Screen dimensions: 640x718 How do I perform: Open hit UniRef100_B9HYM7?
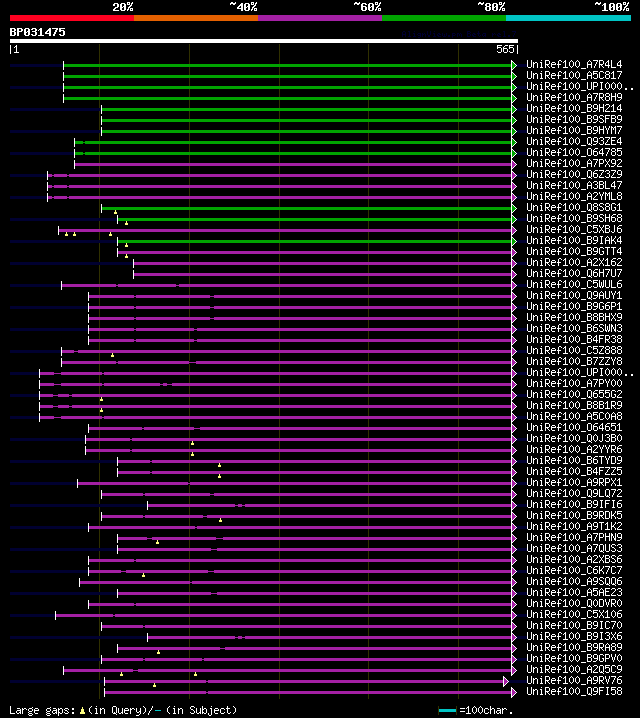[574, 131]
